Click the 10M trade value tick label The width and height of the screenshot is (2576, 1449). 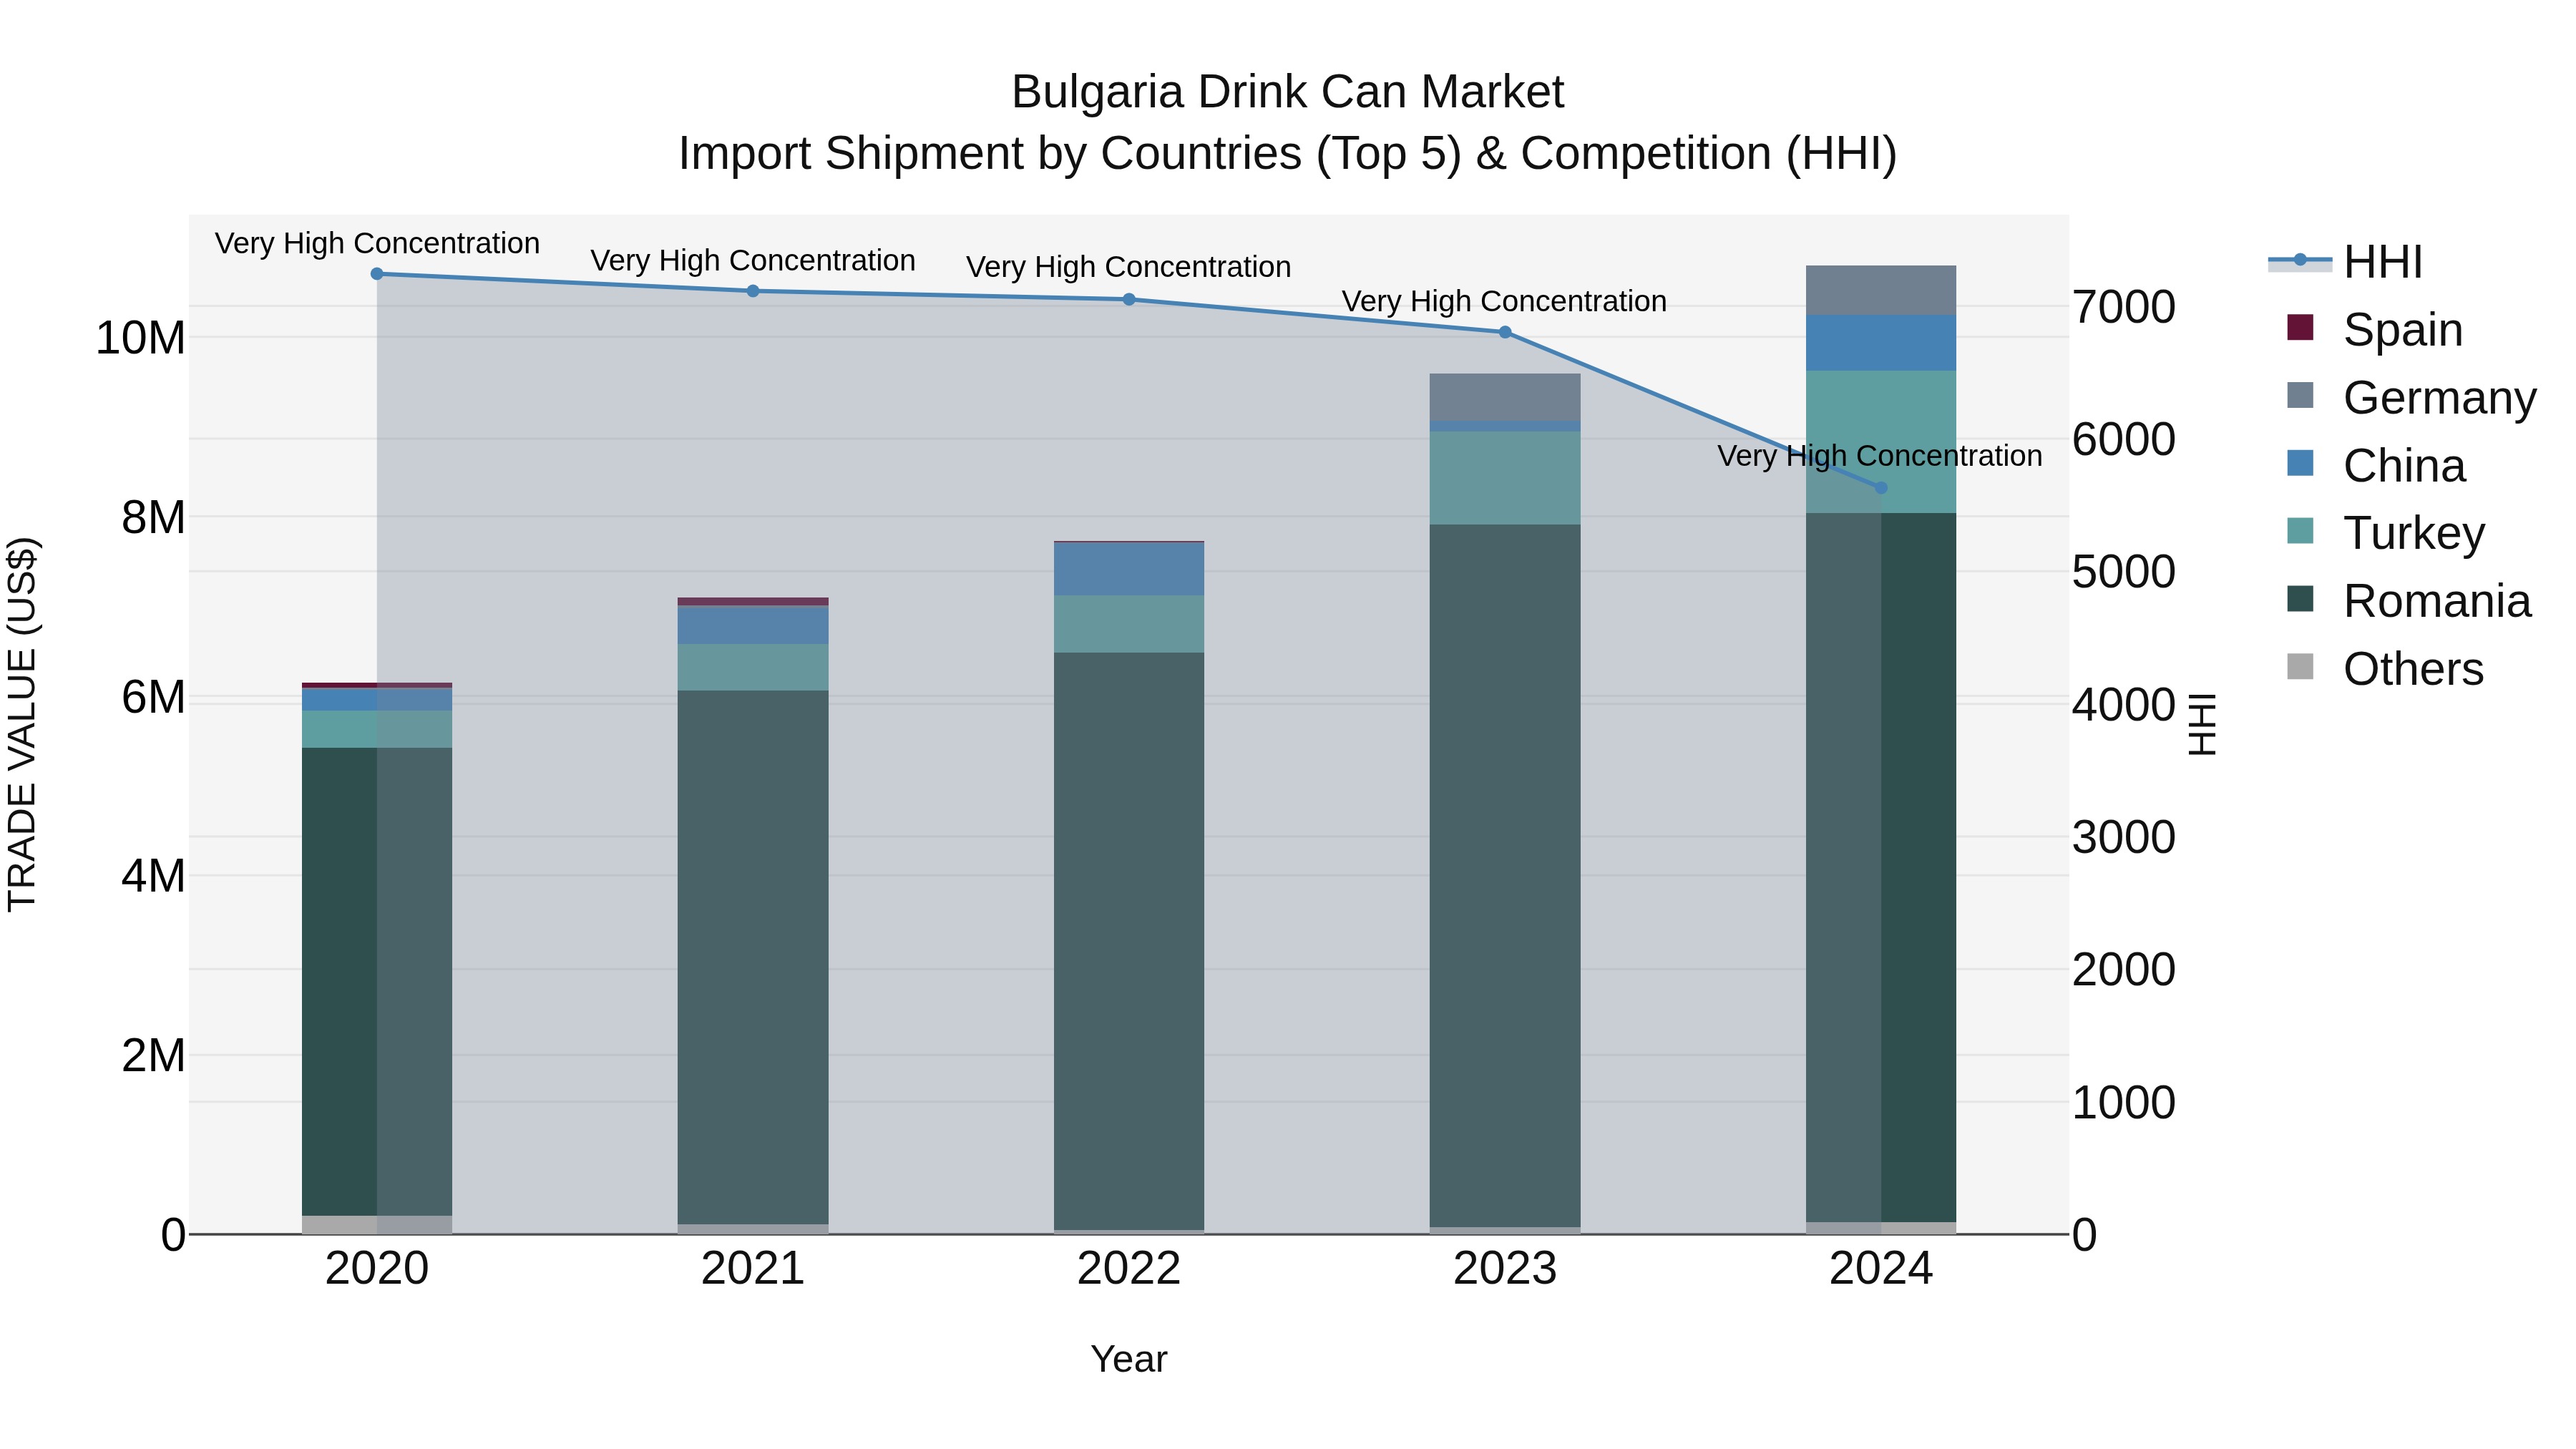[140, 338]
